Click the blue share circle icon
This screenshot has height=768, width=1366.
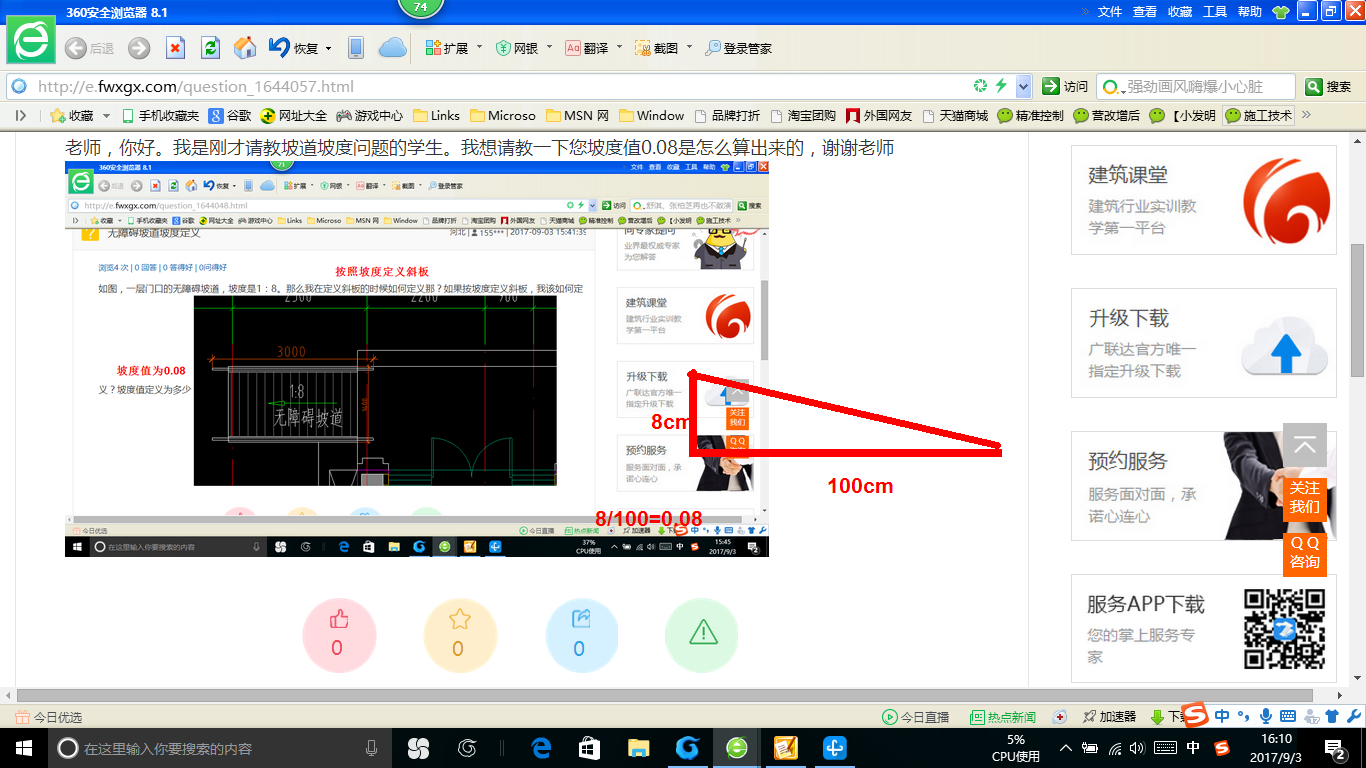tap(582, 635)
